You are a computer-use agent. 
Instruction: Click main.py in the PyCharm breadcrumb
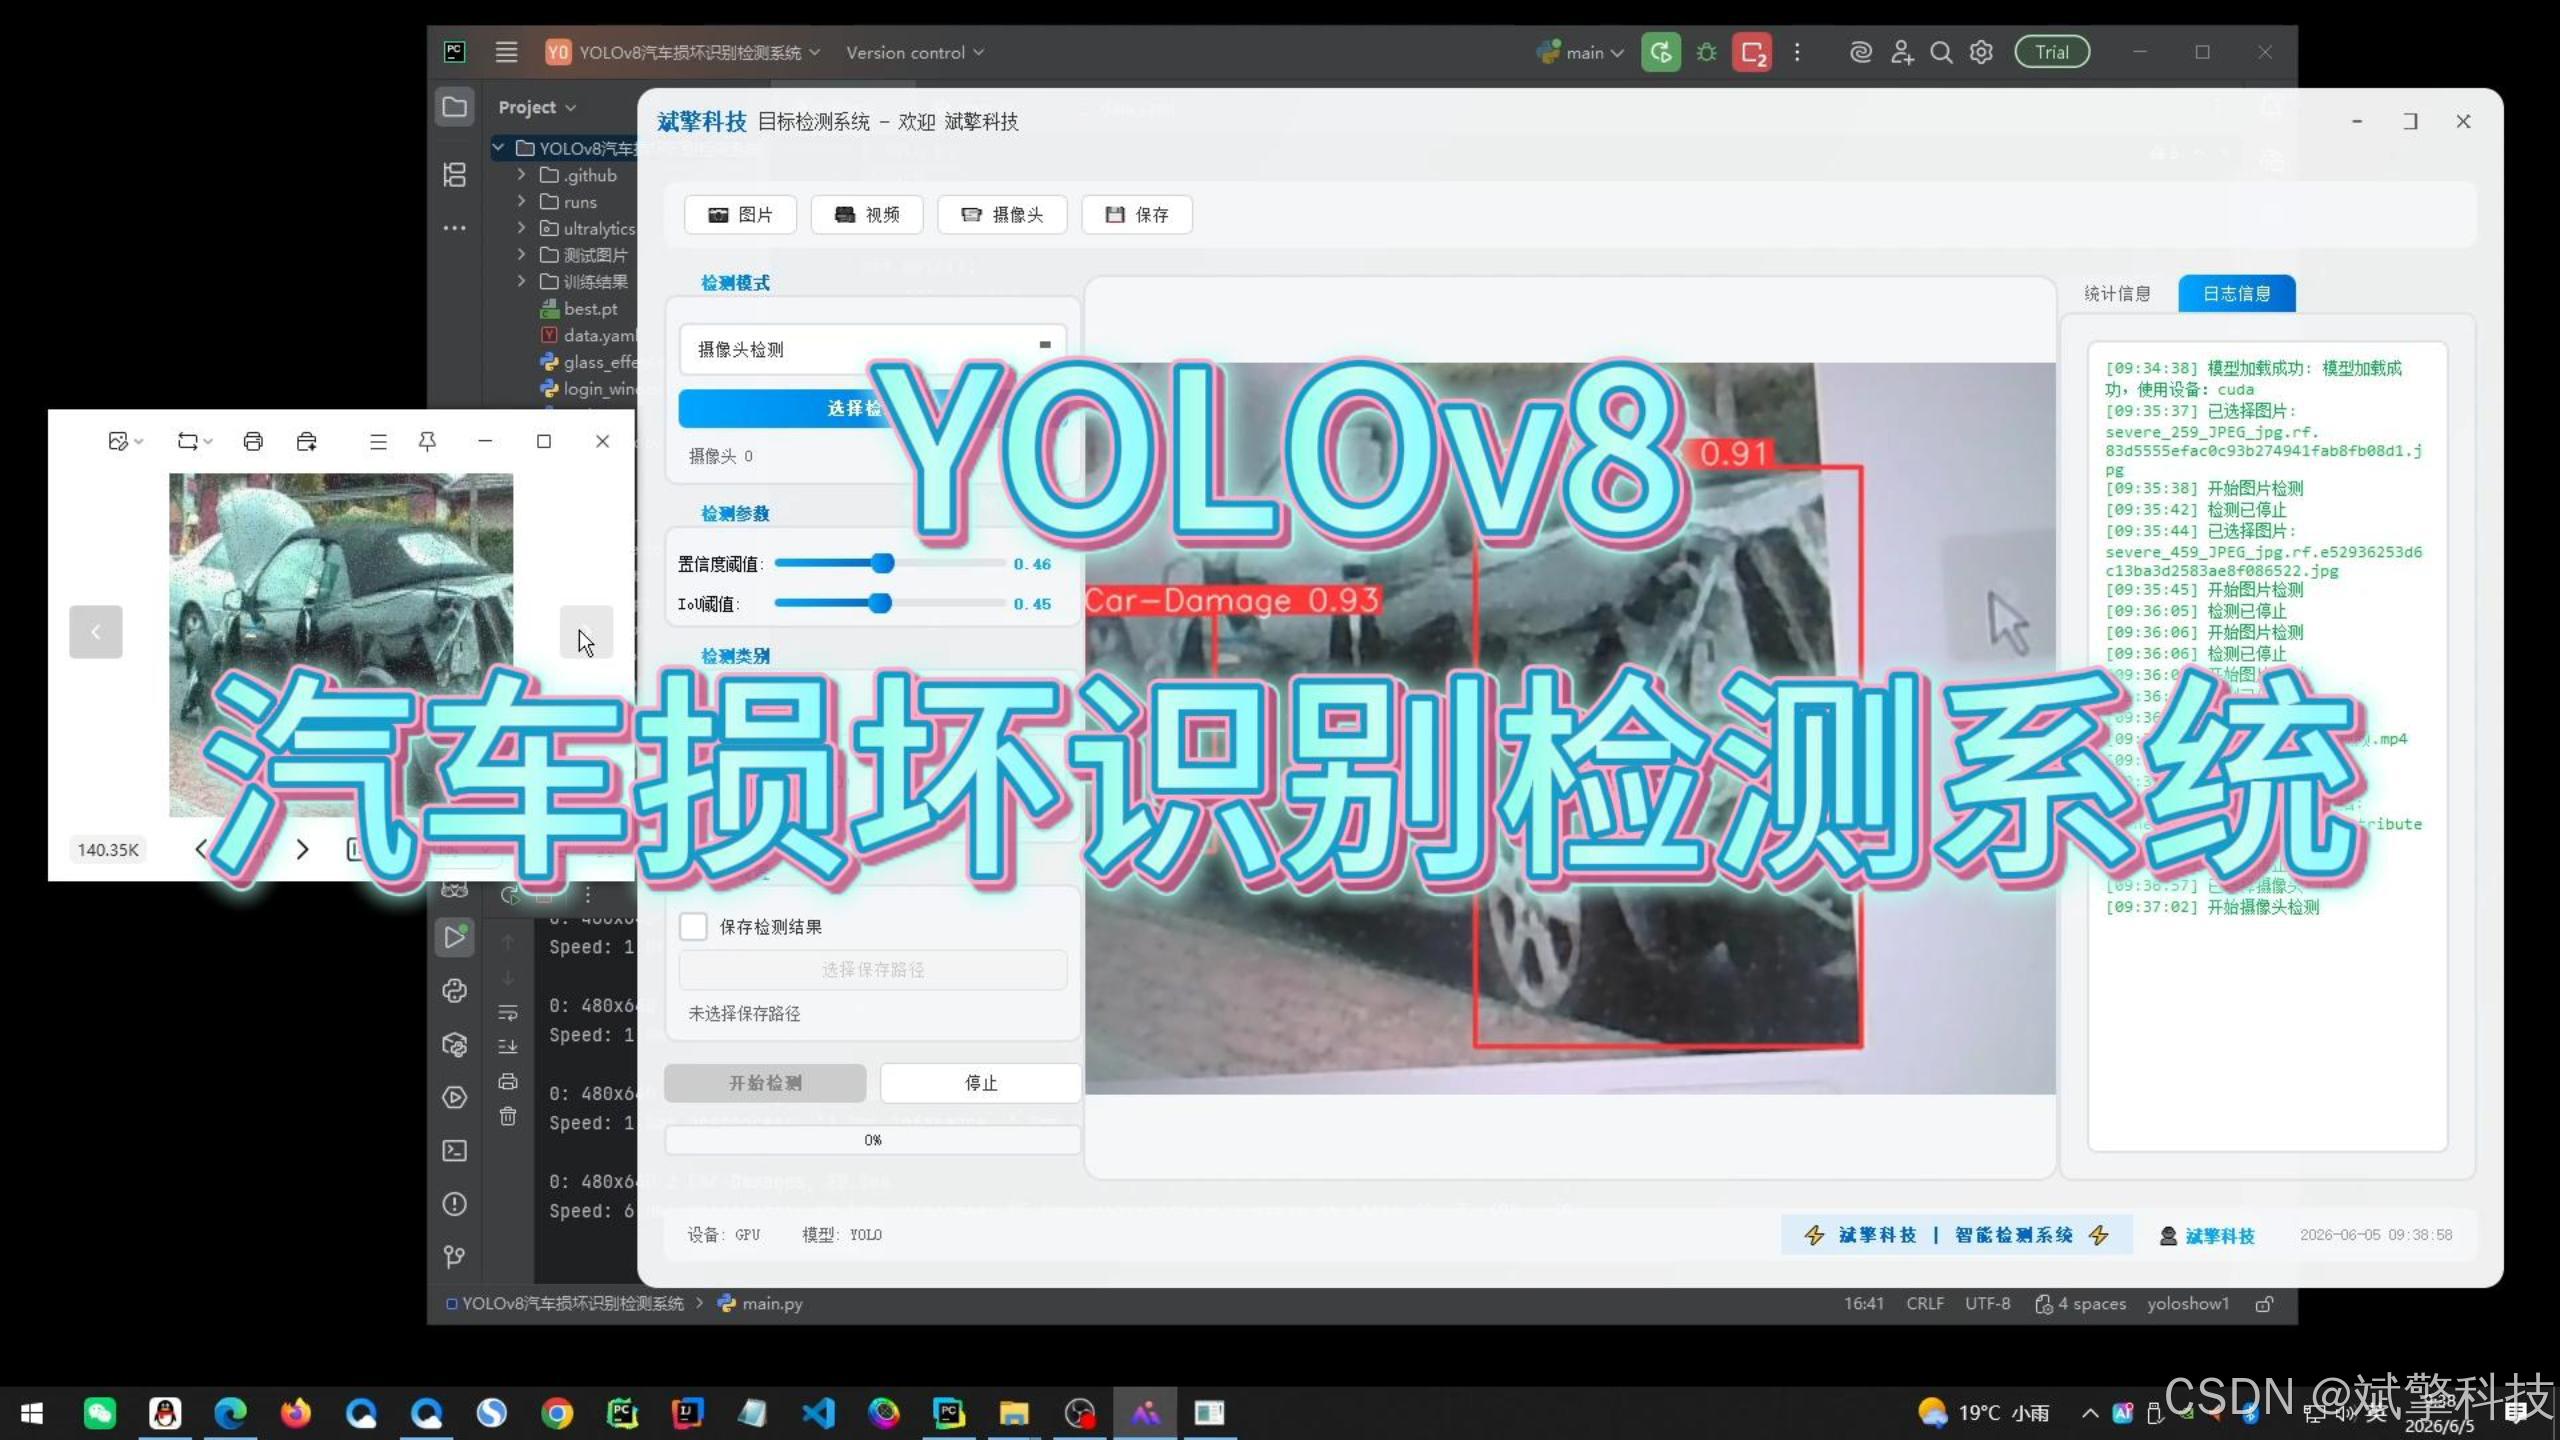click(761, 1303)
